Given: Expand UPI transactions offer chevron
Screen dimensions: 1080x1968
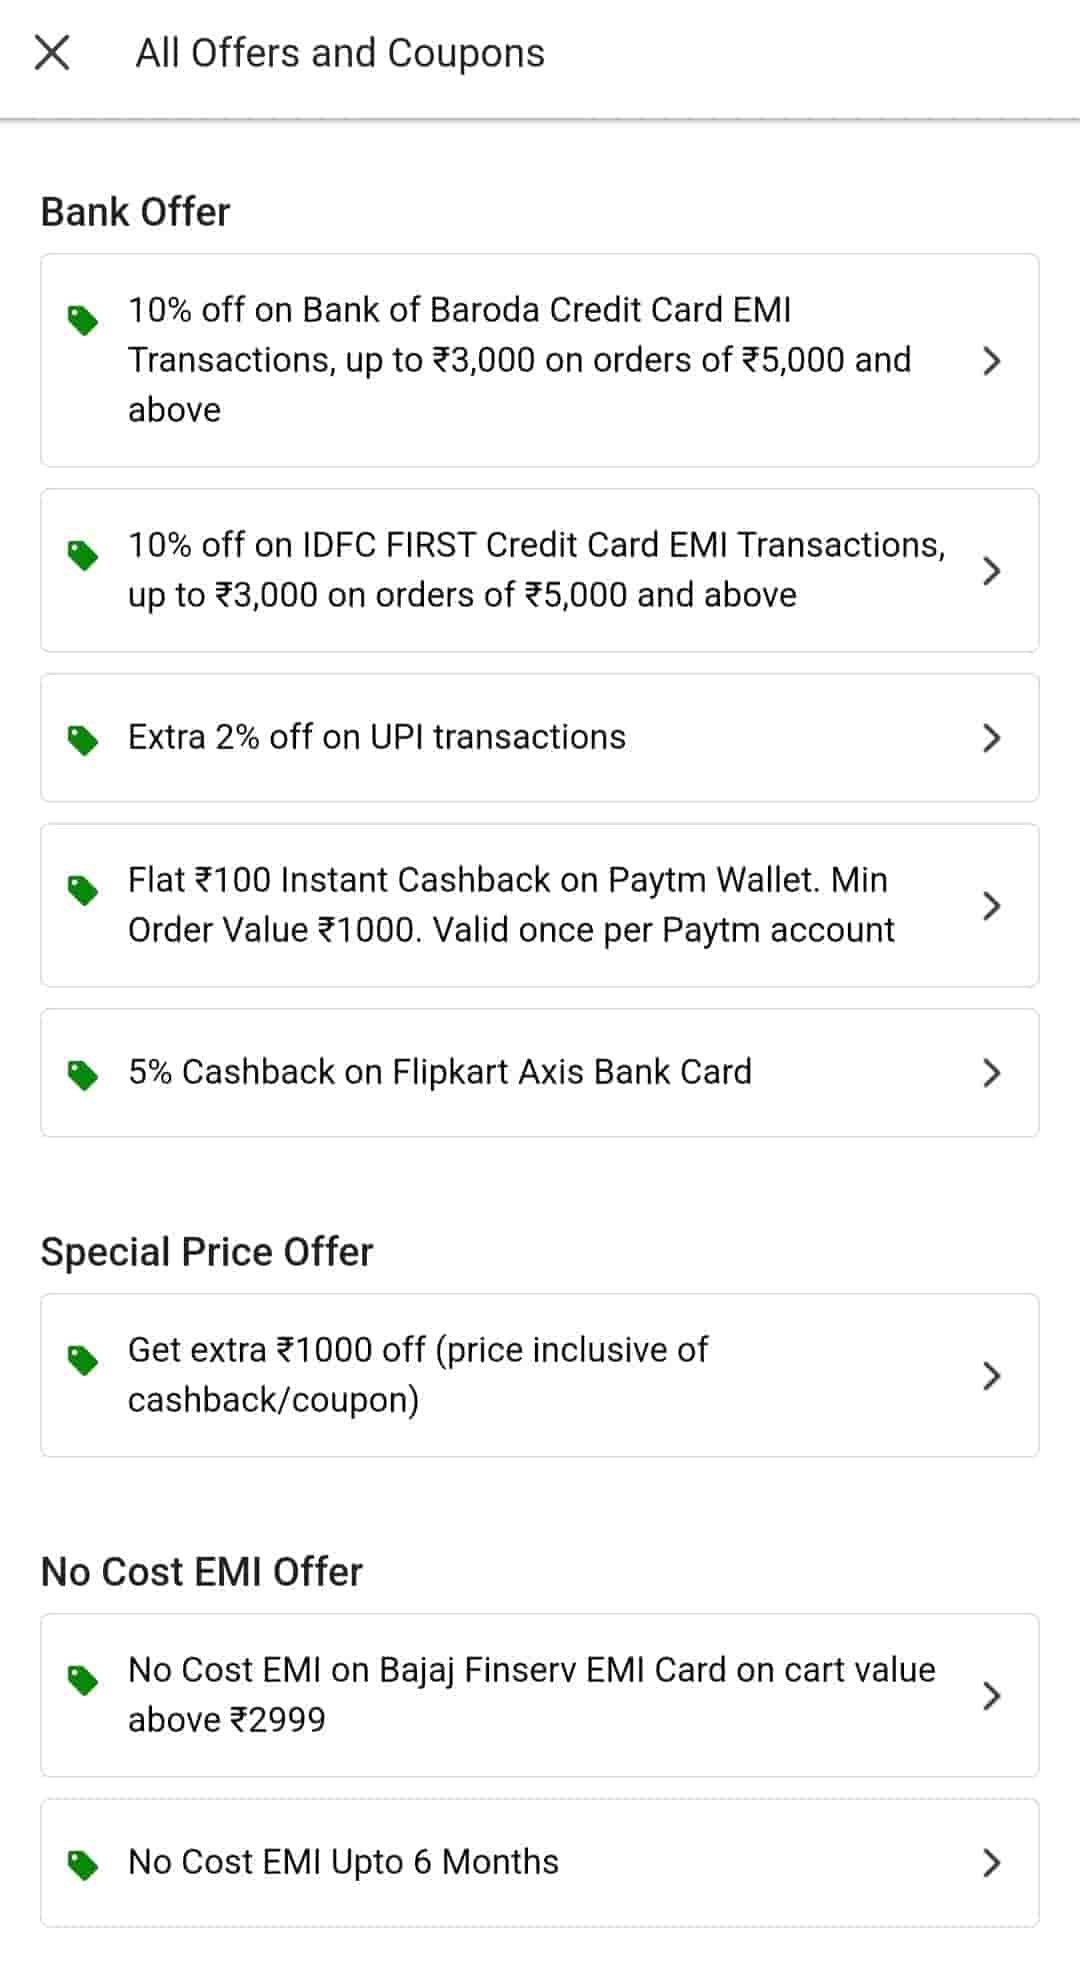Looking at the screenshot, I should (991, 738).
